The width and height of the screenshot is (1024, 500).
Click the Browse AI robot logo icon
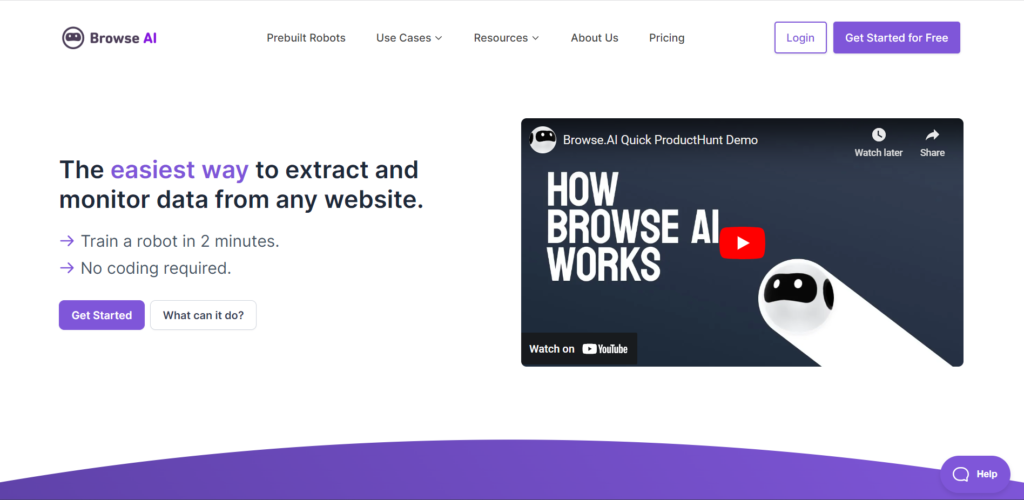click(73, 38)
